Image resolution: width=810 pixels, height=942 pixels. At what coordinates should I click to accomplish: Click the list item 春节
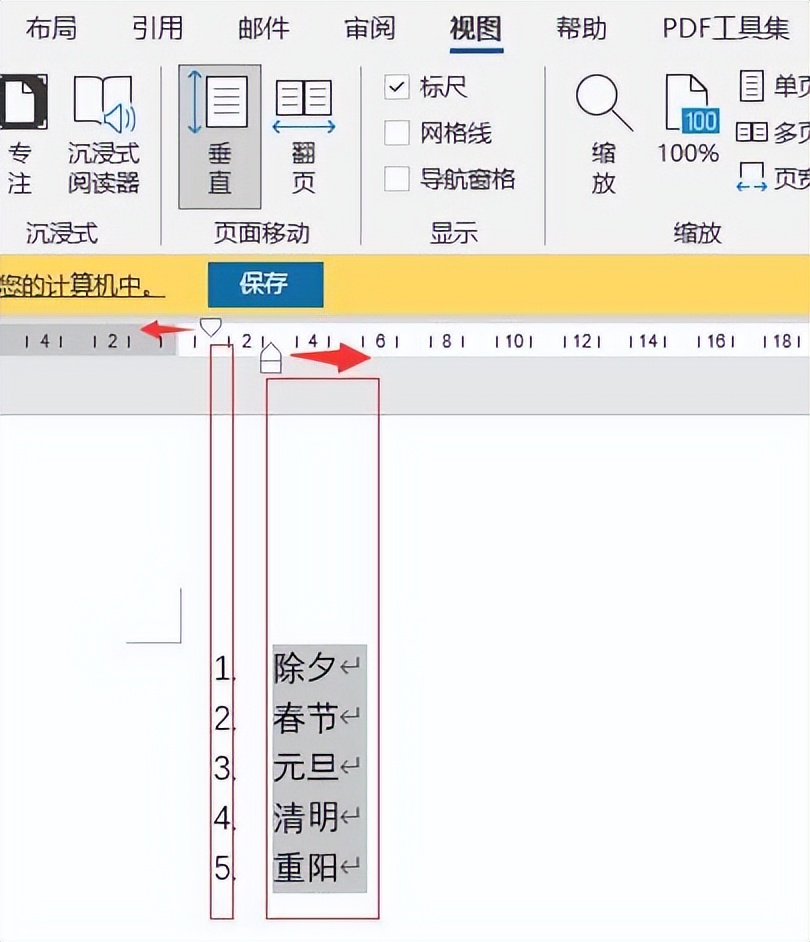[x=304, y=717]
